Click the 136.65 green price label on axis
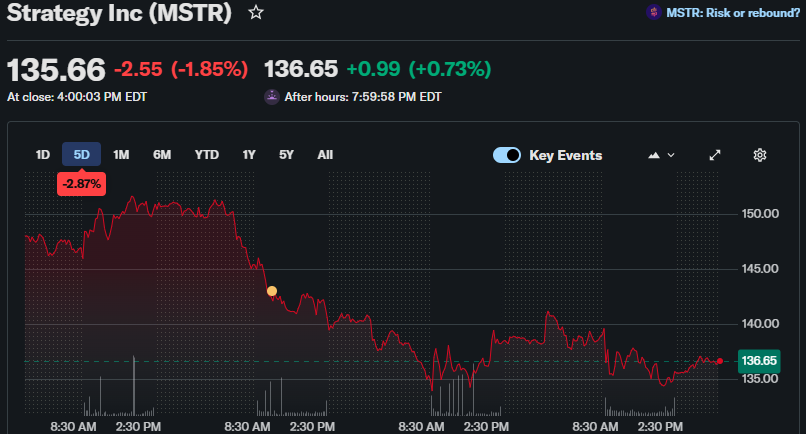806x434 pixels. click(759, 361)
